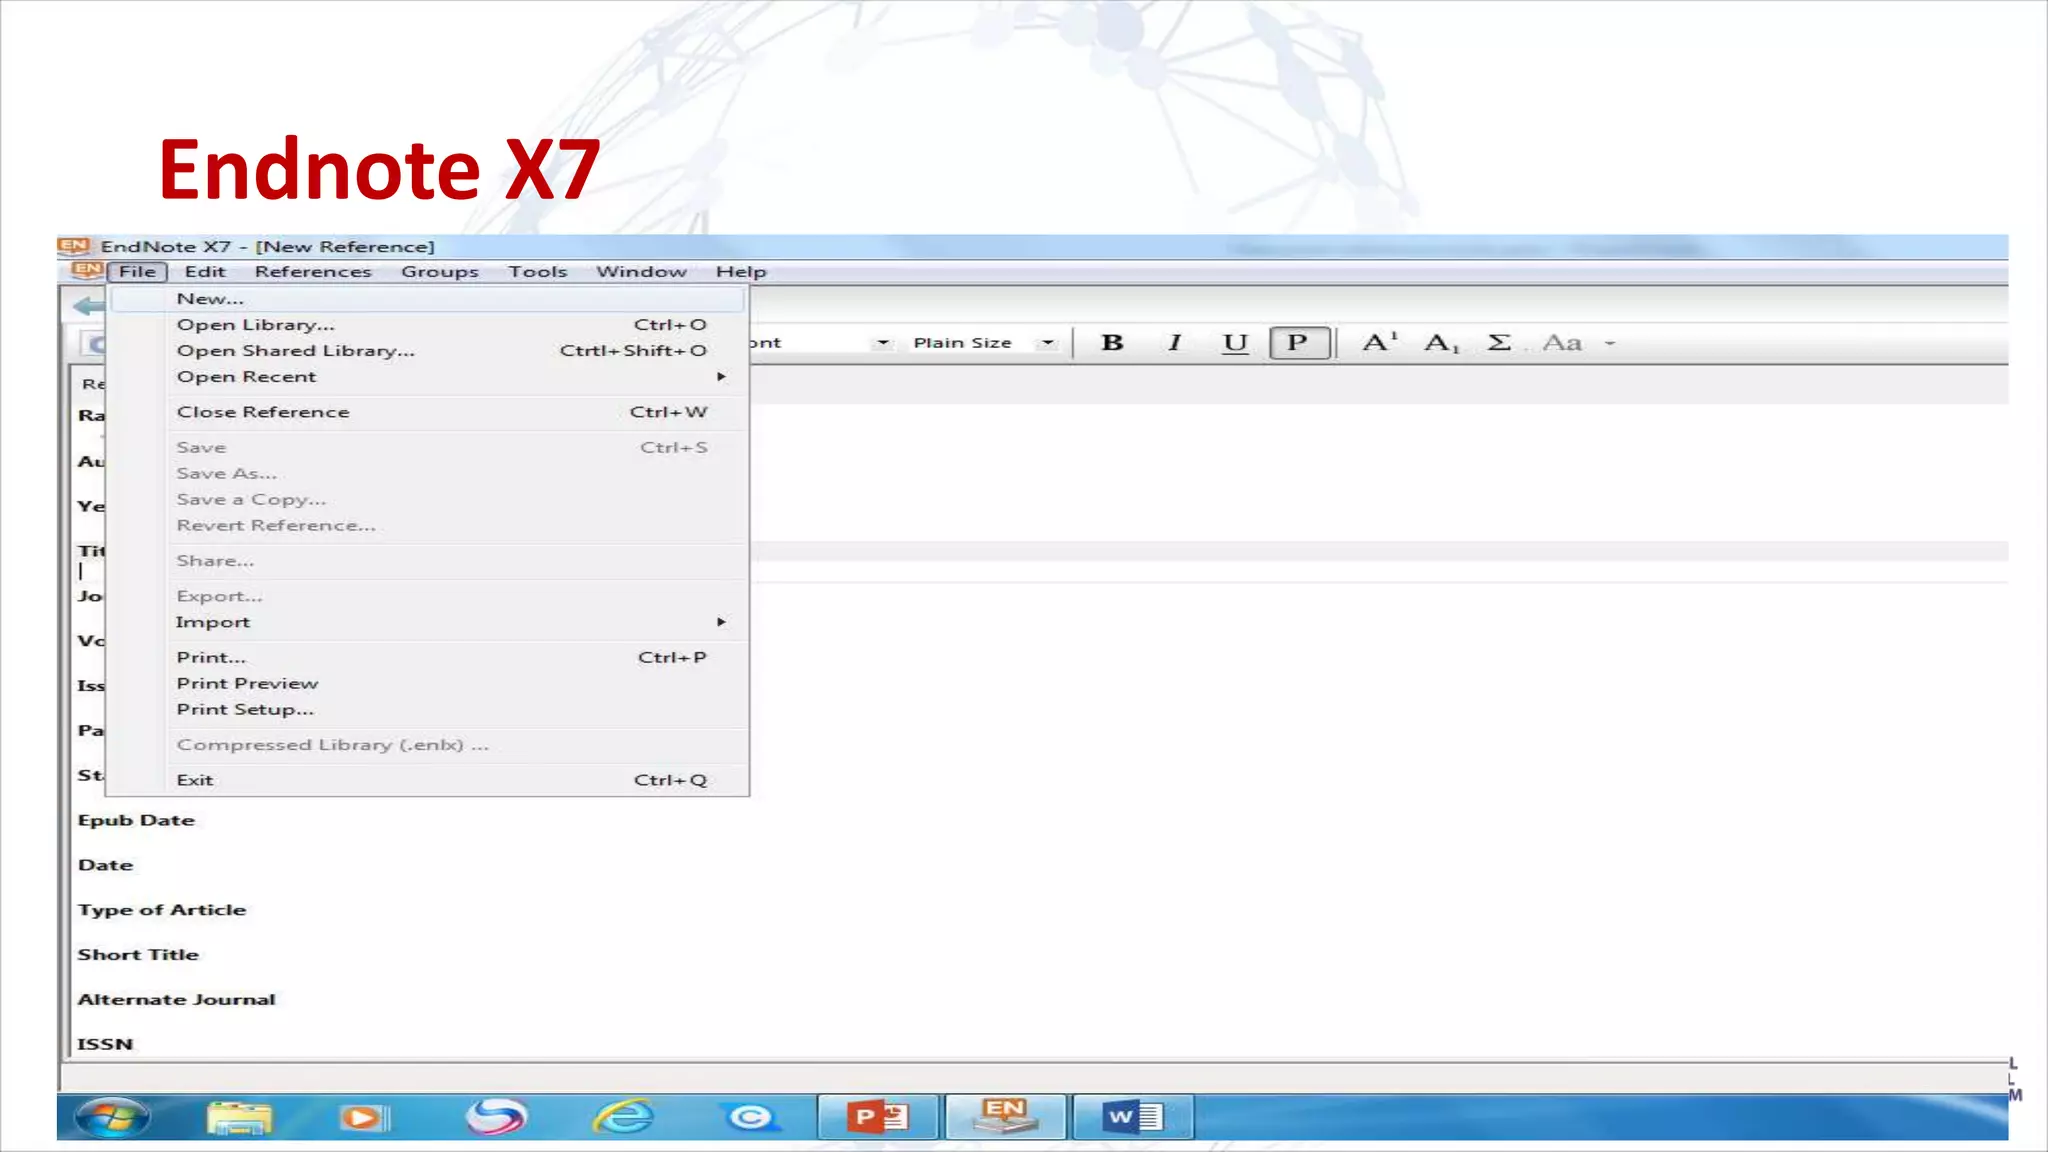Open media player taskbar icon
Screen dimensions: 2048x1152
pyautogui.click(x=364, y=1118)
